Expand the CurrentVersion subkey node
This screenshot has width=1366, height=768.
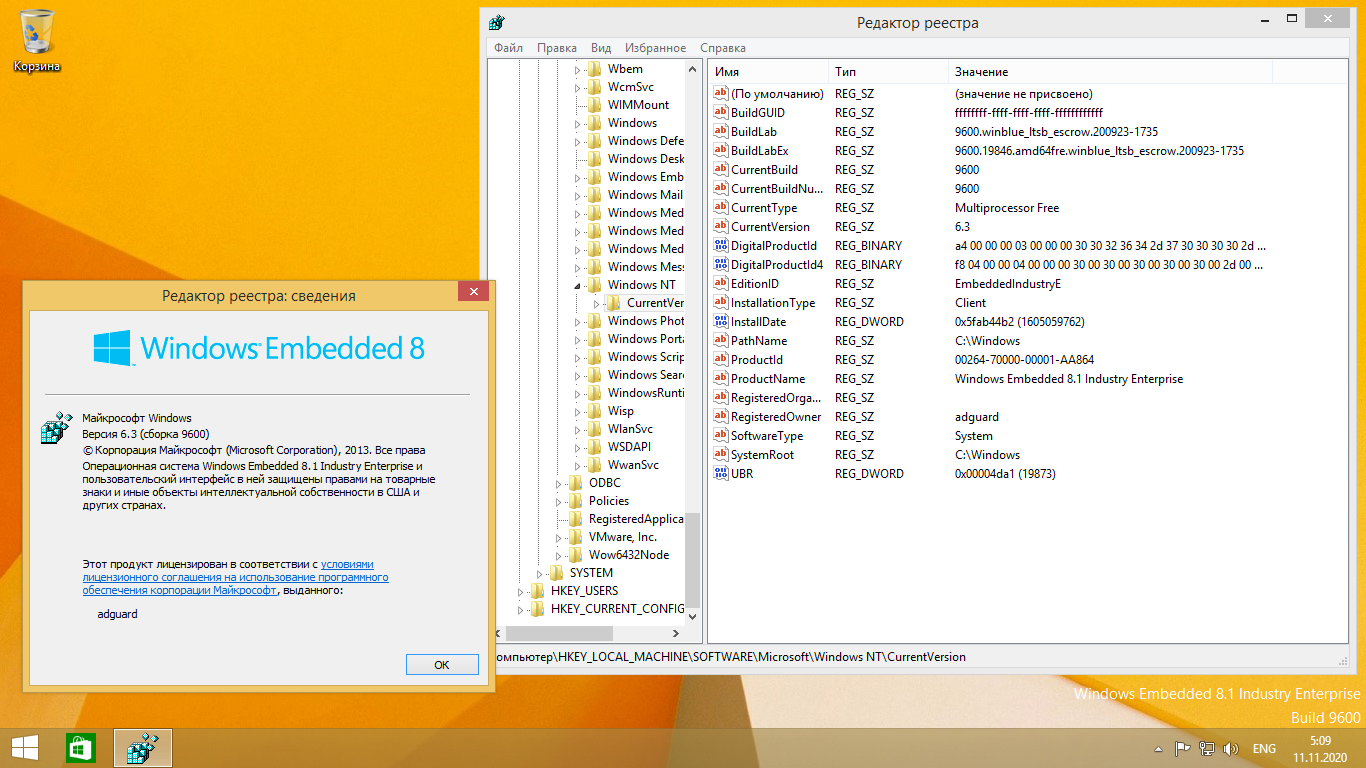click(596, 303)
